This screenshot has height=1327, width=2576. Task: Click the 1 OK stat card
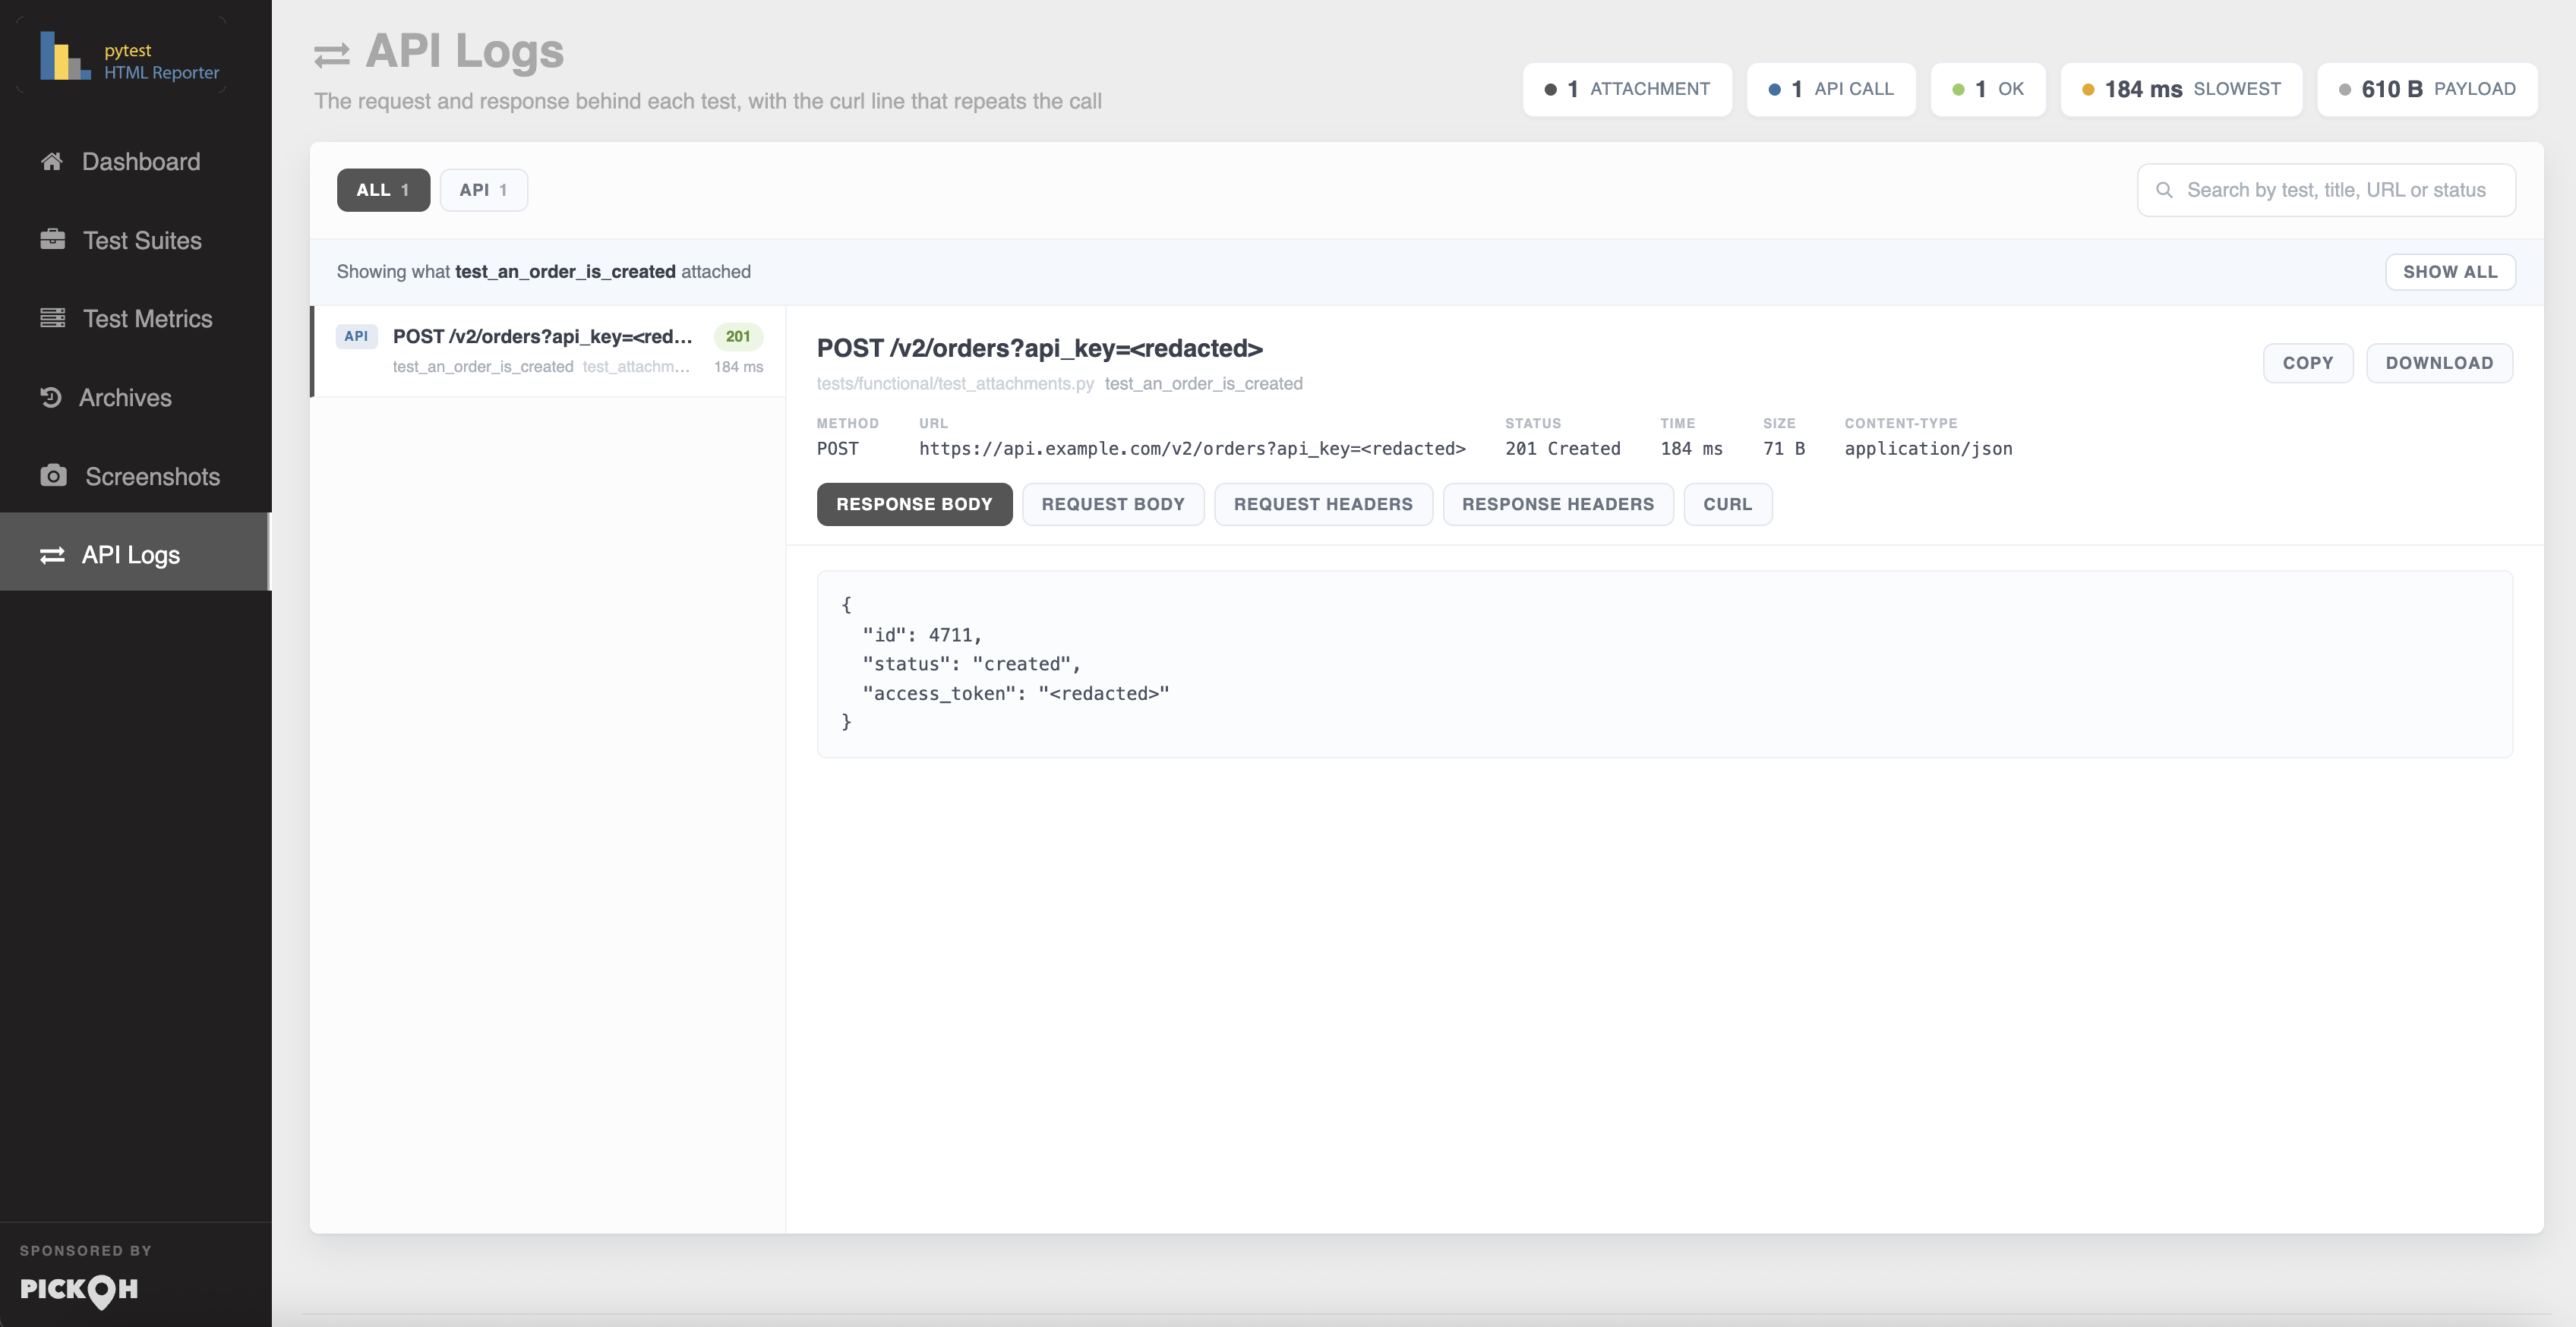pos(1988,89)
